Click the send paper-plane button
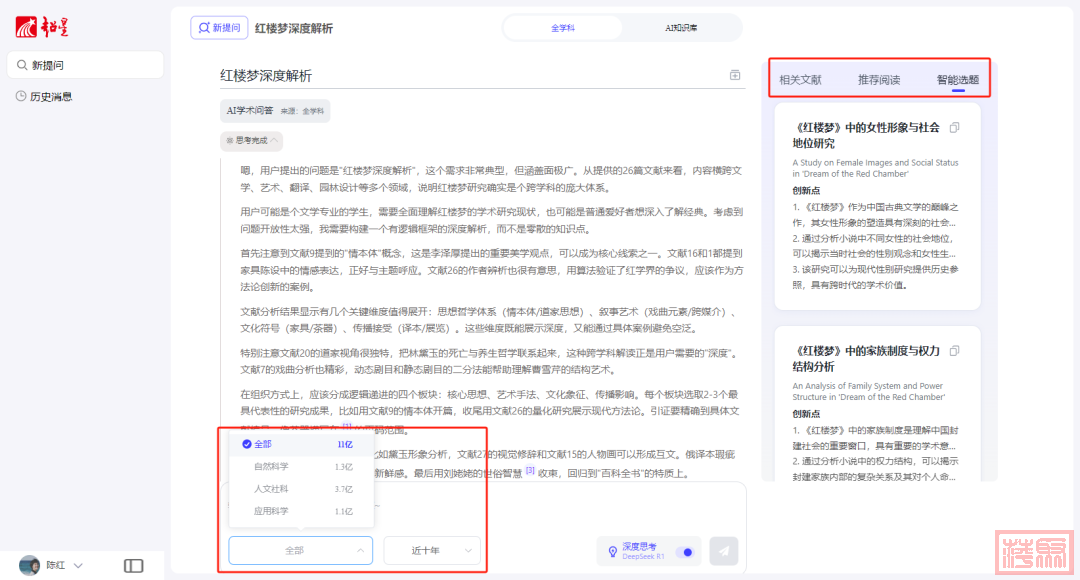 pyautogui.click(x=723, y=550)
